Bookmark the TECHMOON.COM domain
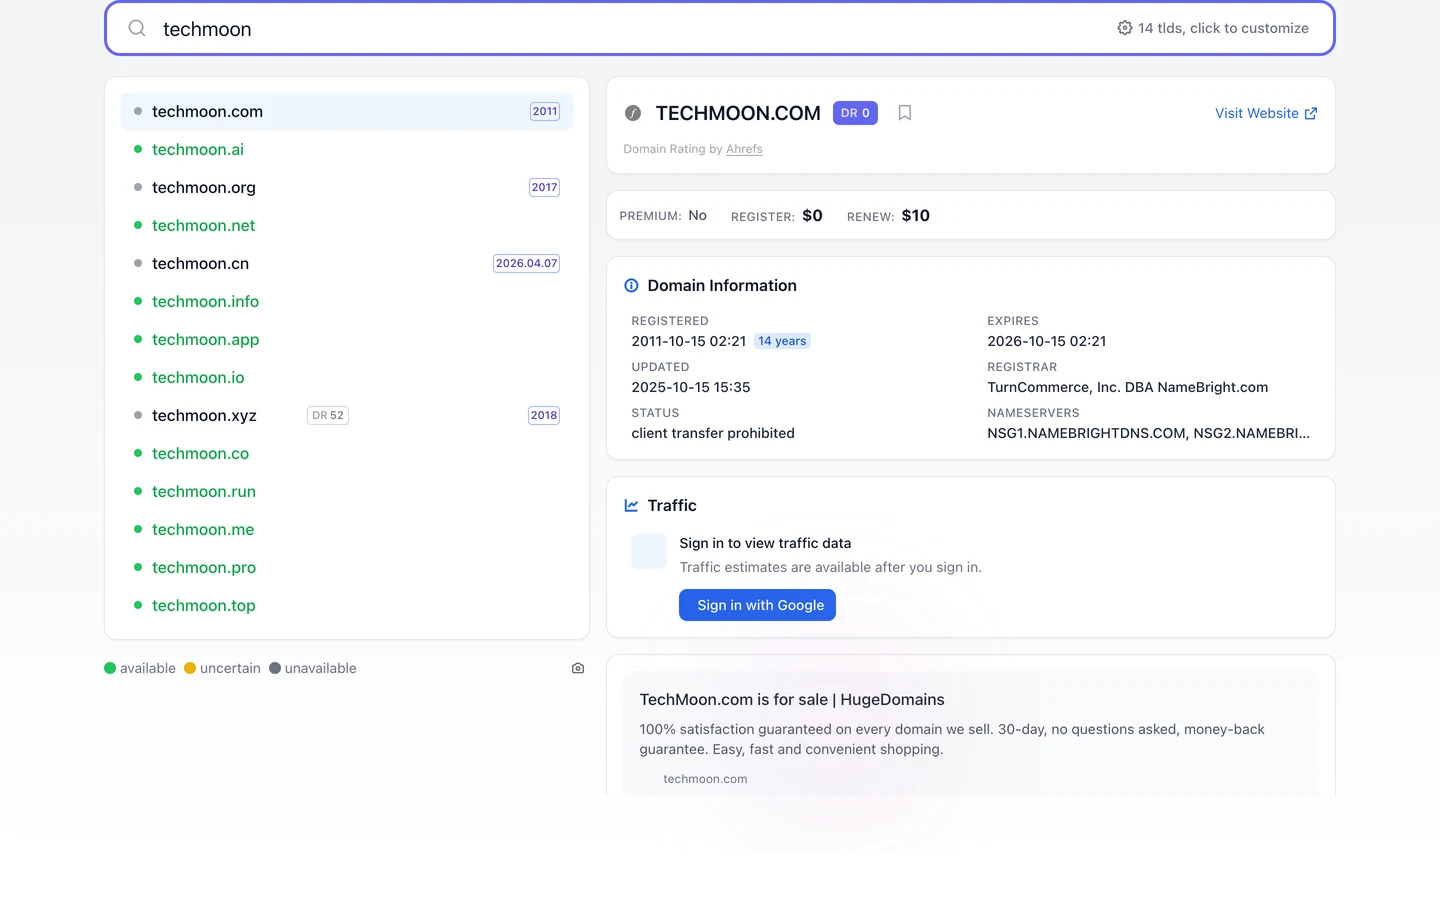1440x900 pixels. (x=904, y=113)
